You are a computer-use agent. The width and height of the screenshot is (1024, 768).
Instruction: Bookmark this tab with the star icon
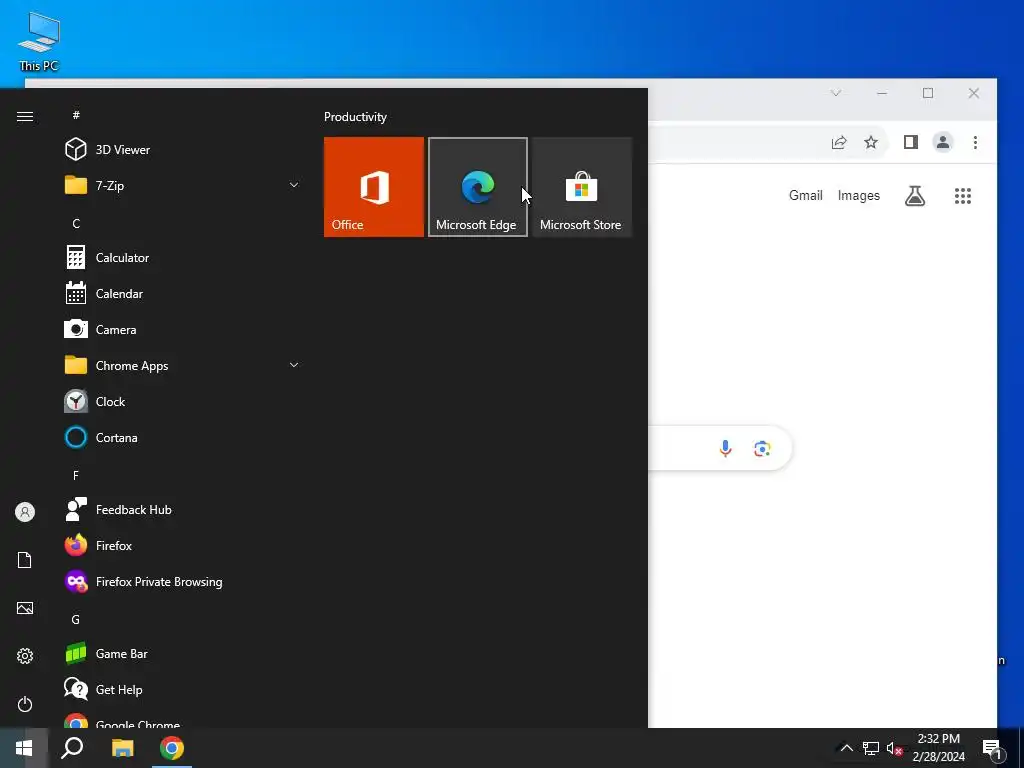coord(871,142)
